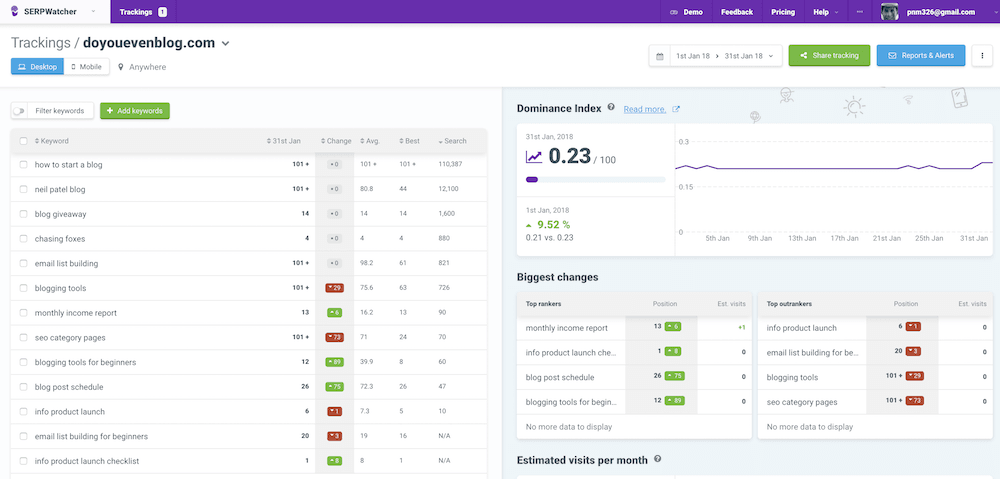Sort table by Search volume column
The height and width of the screenshot is (479, 1000).
(452, 141)
